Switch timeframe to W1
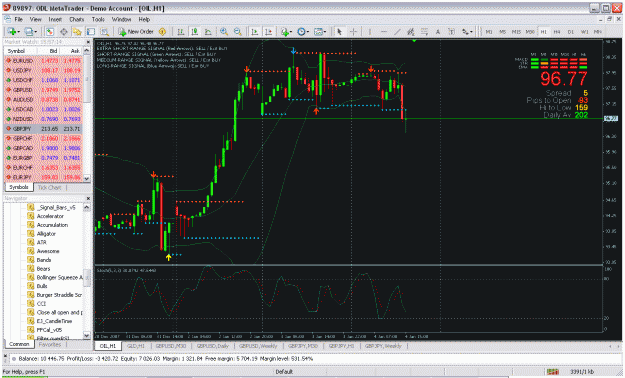625x378 pixels. point(584,32)
